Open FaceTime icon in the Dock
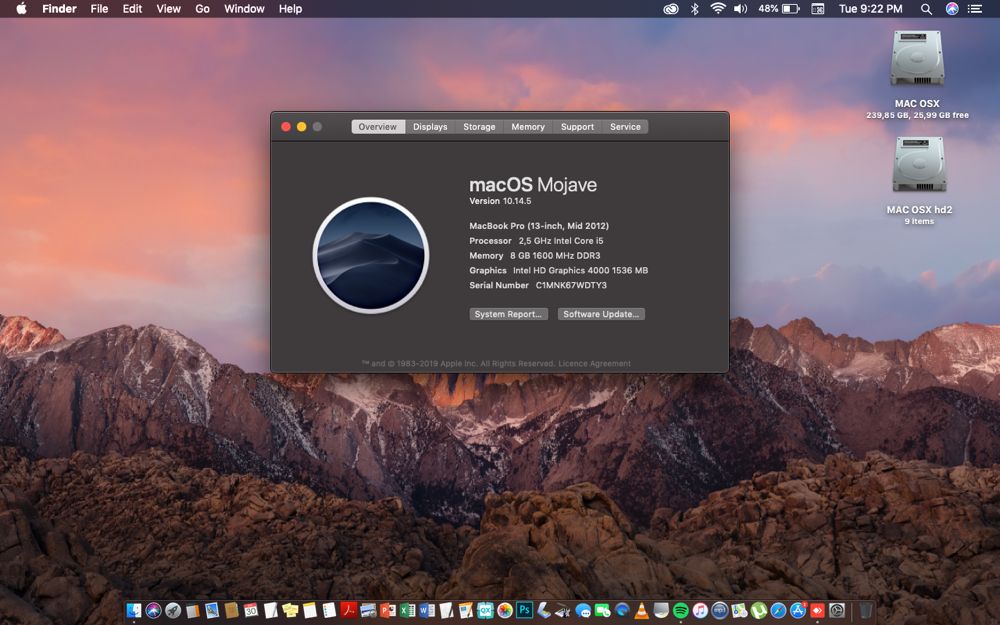Viewport: 1000px width, 625px height. point(603,610)
